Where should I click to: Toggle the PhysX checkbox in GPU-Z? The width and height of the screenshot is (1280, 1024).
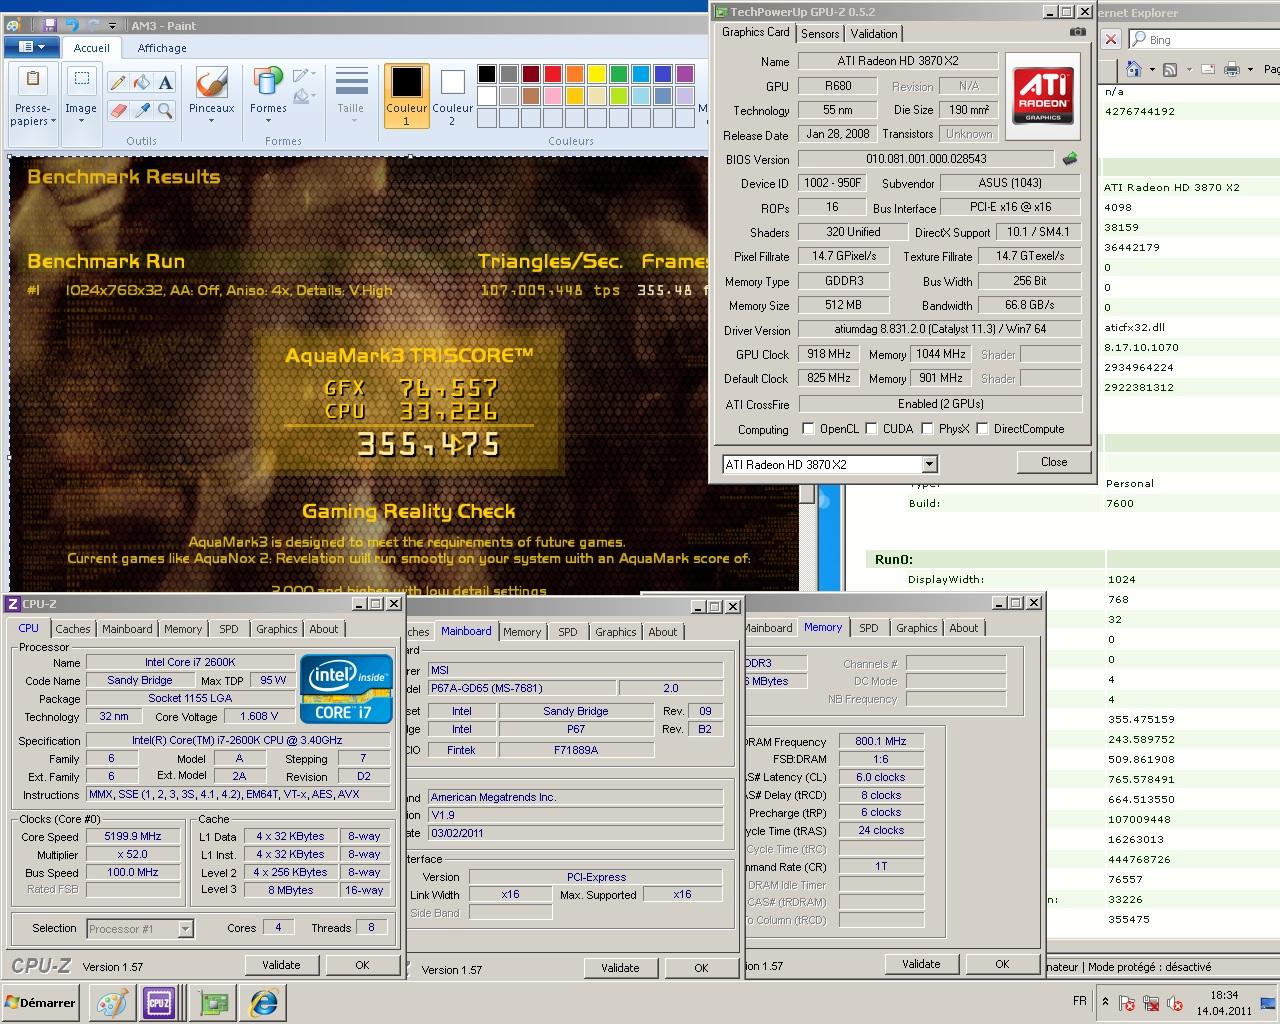[927, 429]
